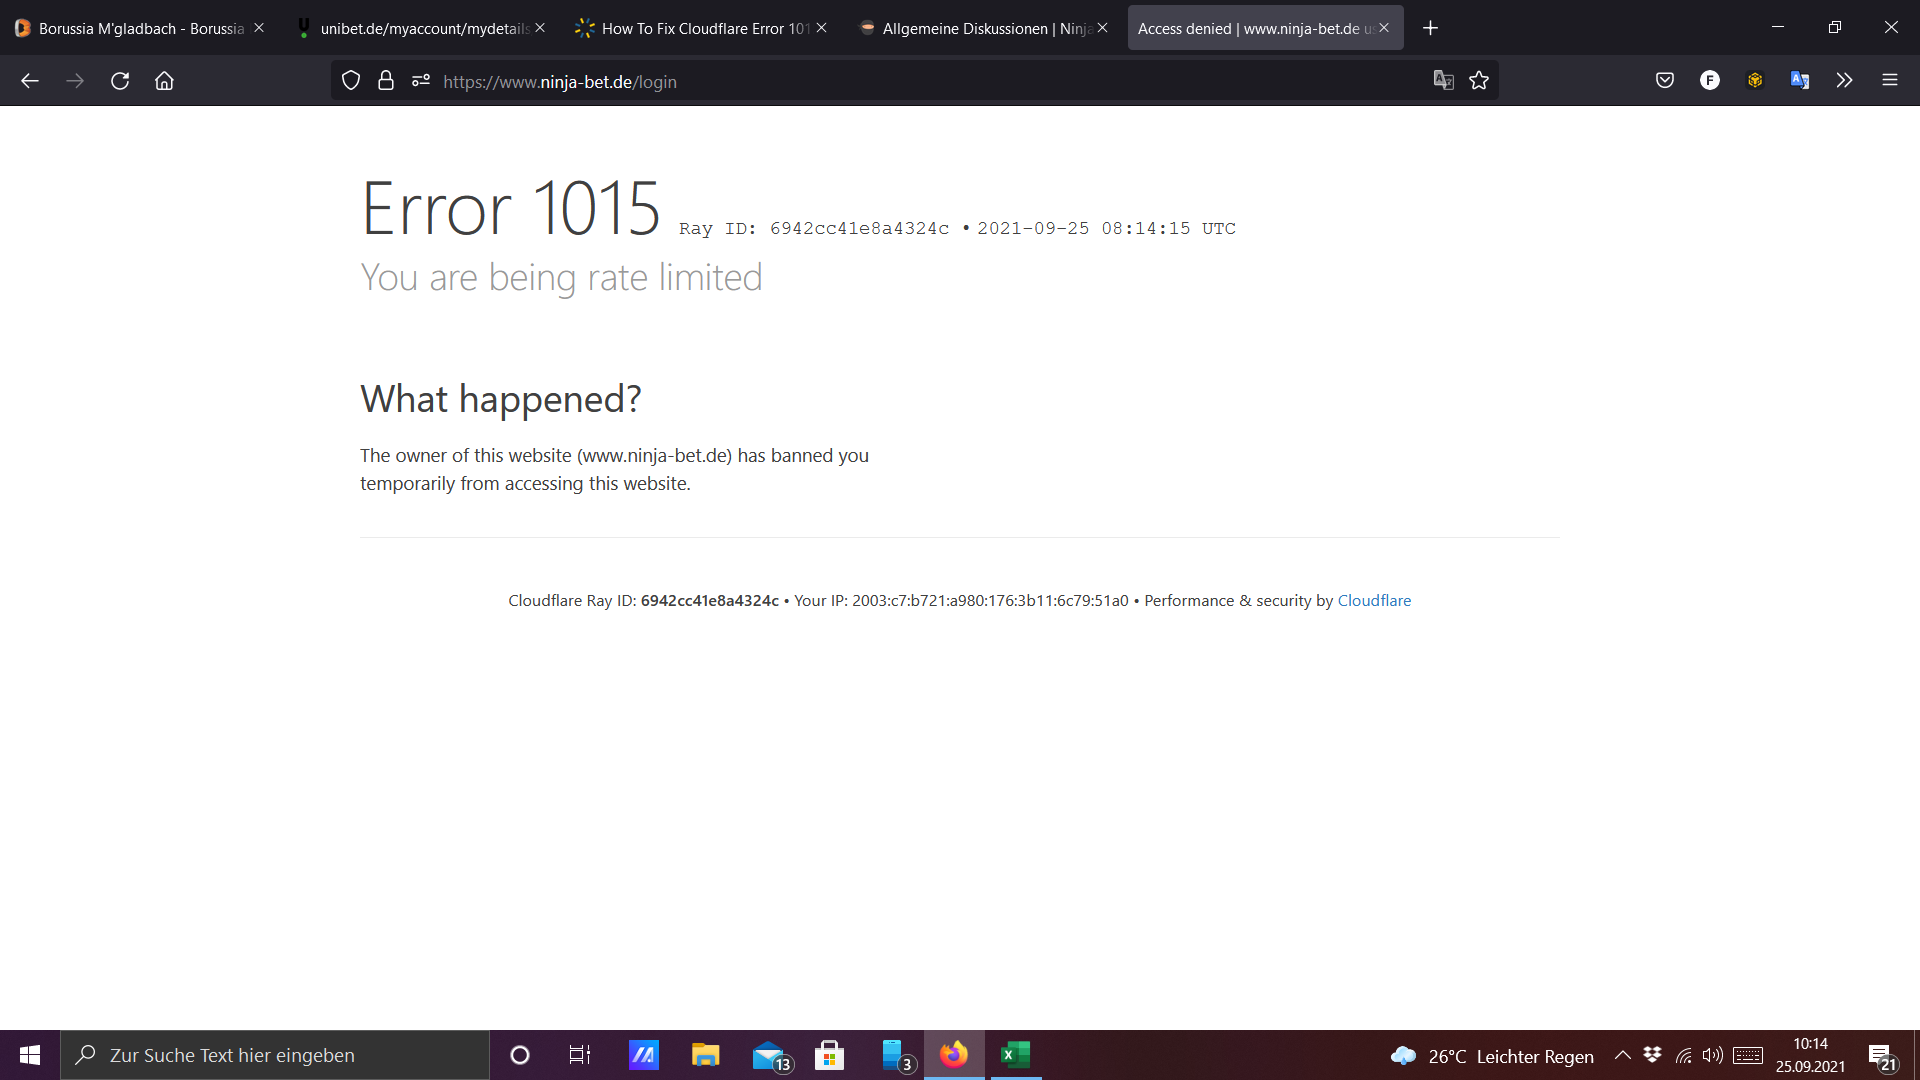Minimize the Firefox window
Screen dimensions: 1920x1080
click(1778, 28)
